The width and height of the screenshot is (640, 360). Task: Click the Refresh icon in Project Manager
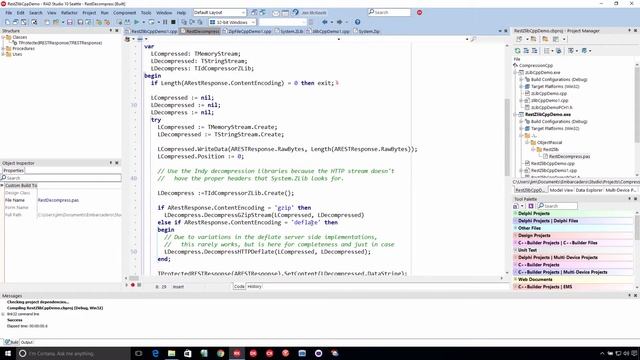(x=518, y=51)
